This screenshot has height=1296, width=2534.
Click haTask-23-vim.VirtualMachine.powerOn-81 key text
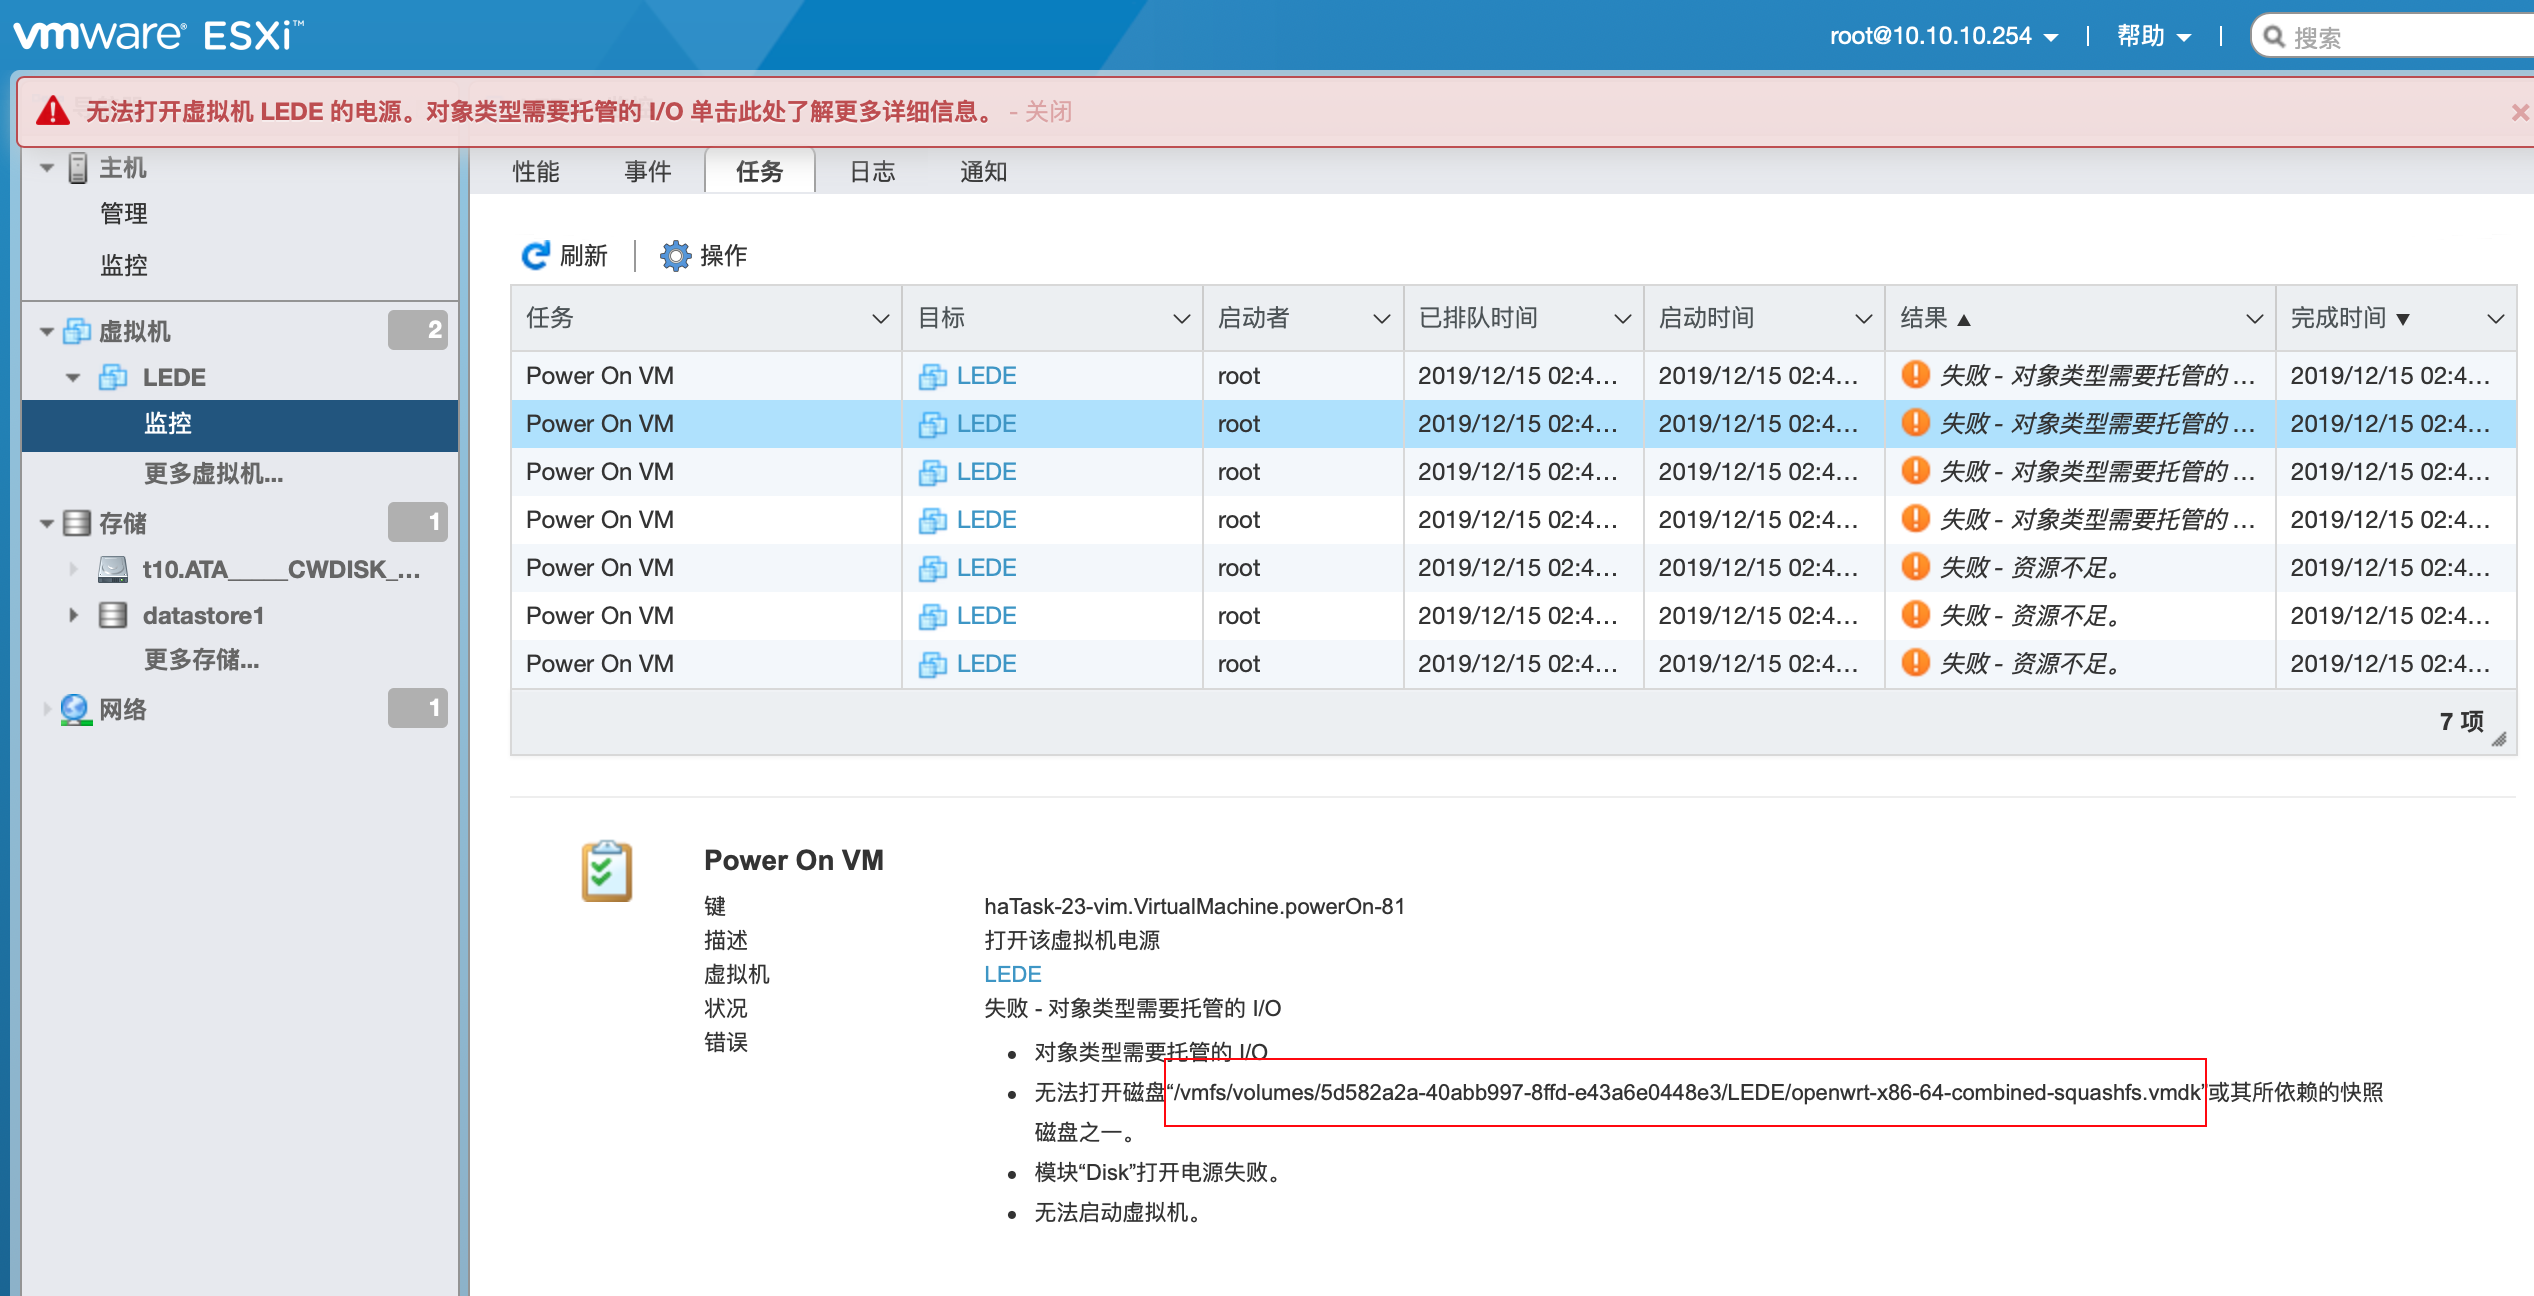[x=1194, y=906]
